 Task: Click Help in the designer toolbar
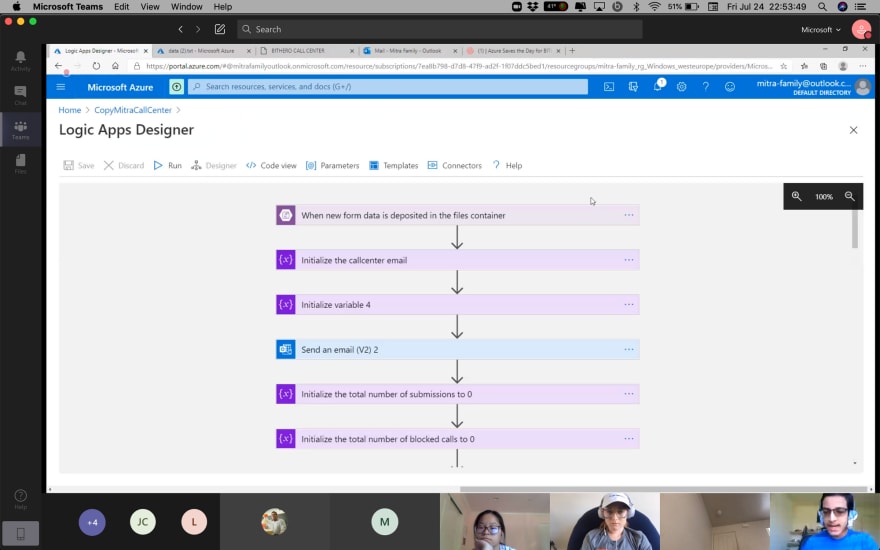[x=507, y=166]
